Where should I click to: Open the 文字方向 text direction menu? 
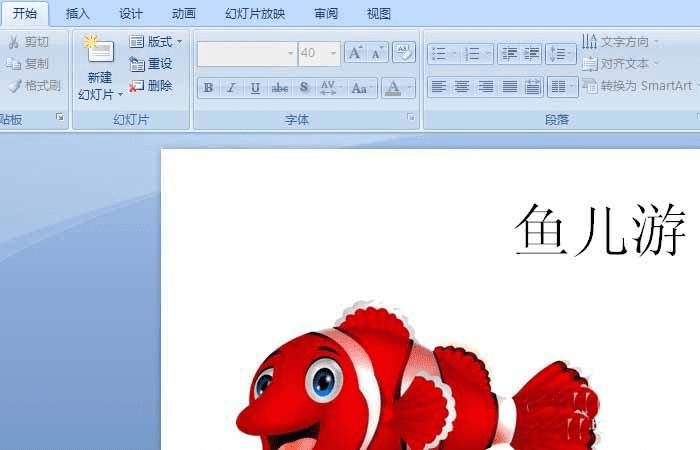pyautogui.click(x=621, y=42)
